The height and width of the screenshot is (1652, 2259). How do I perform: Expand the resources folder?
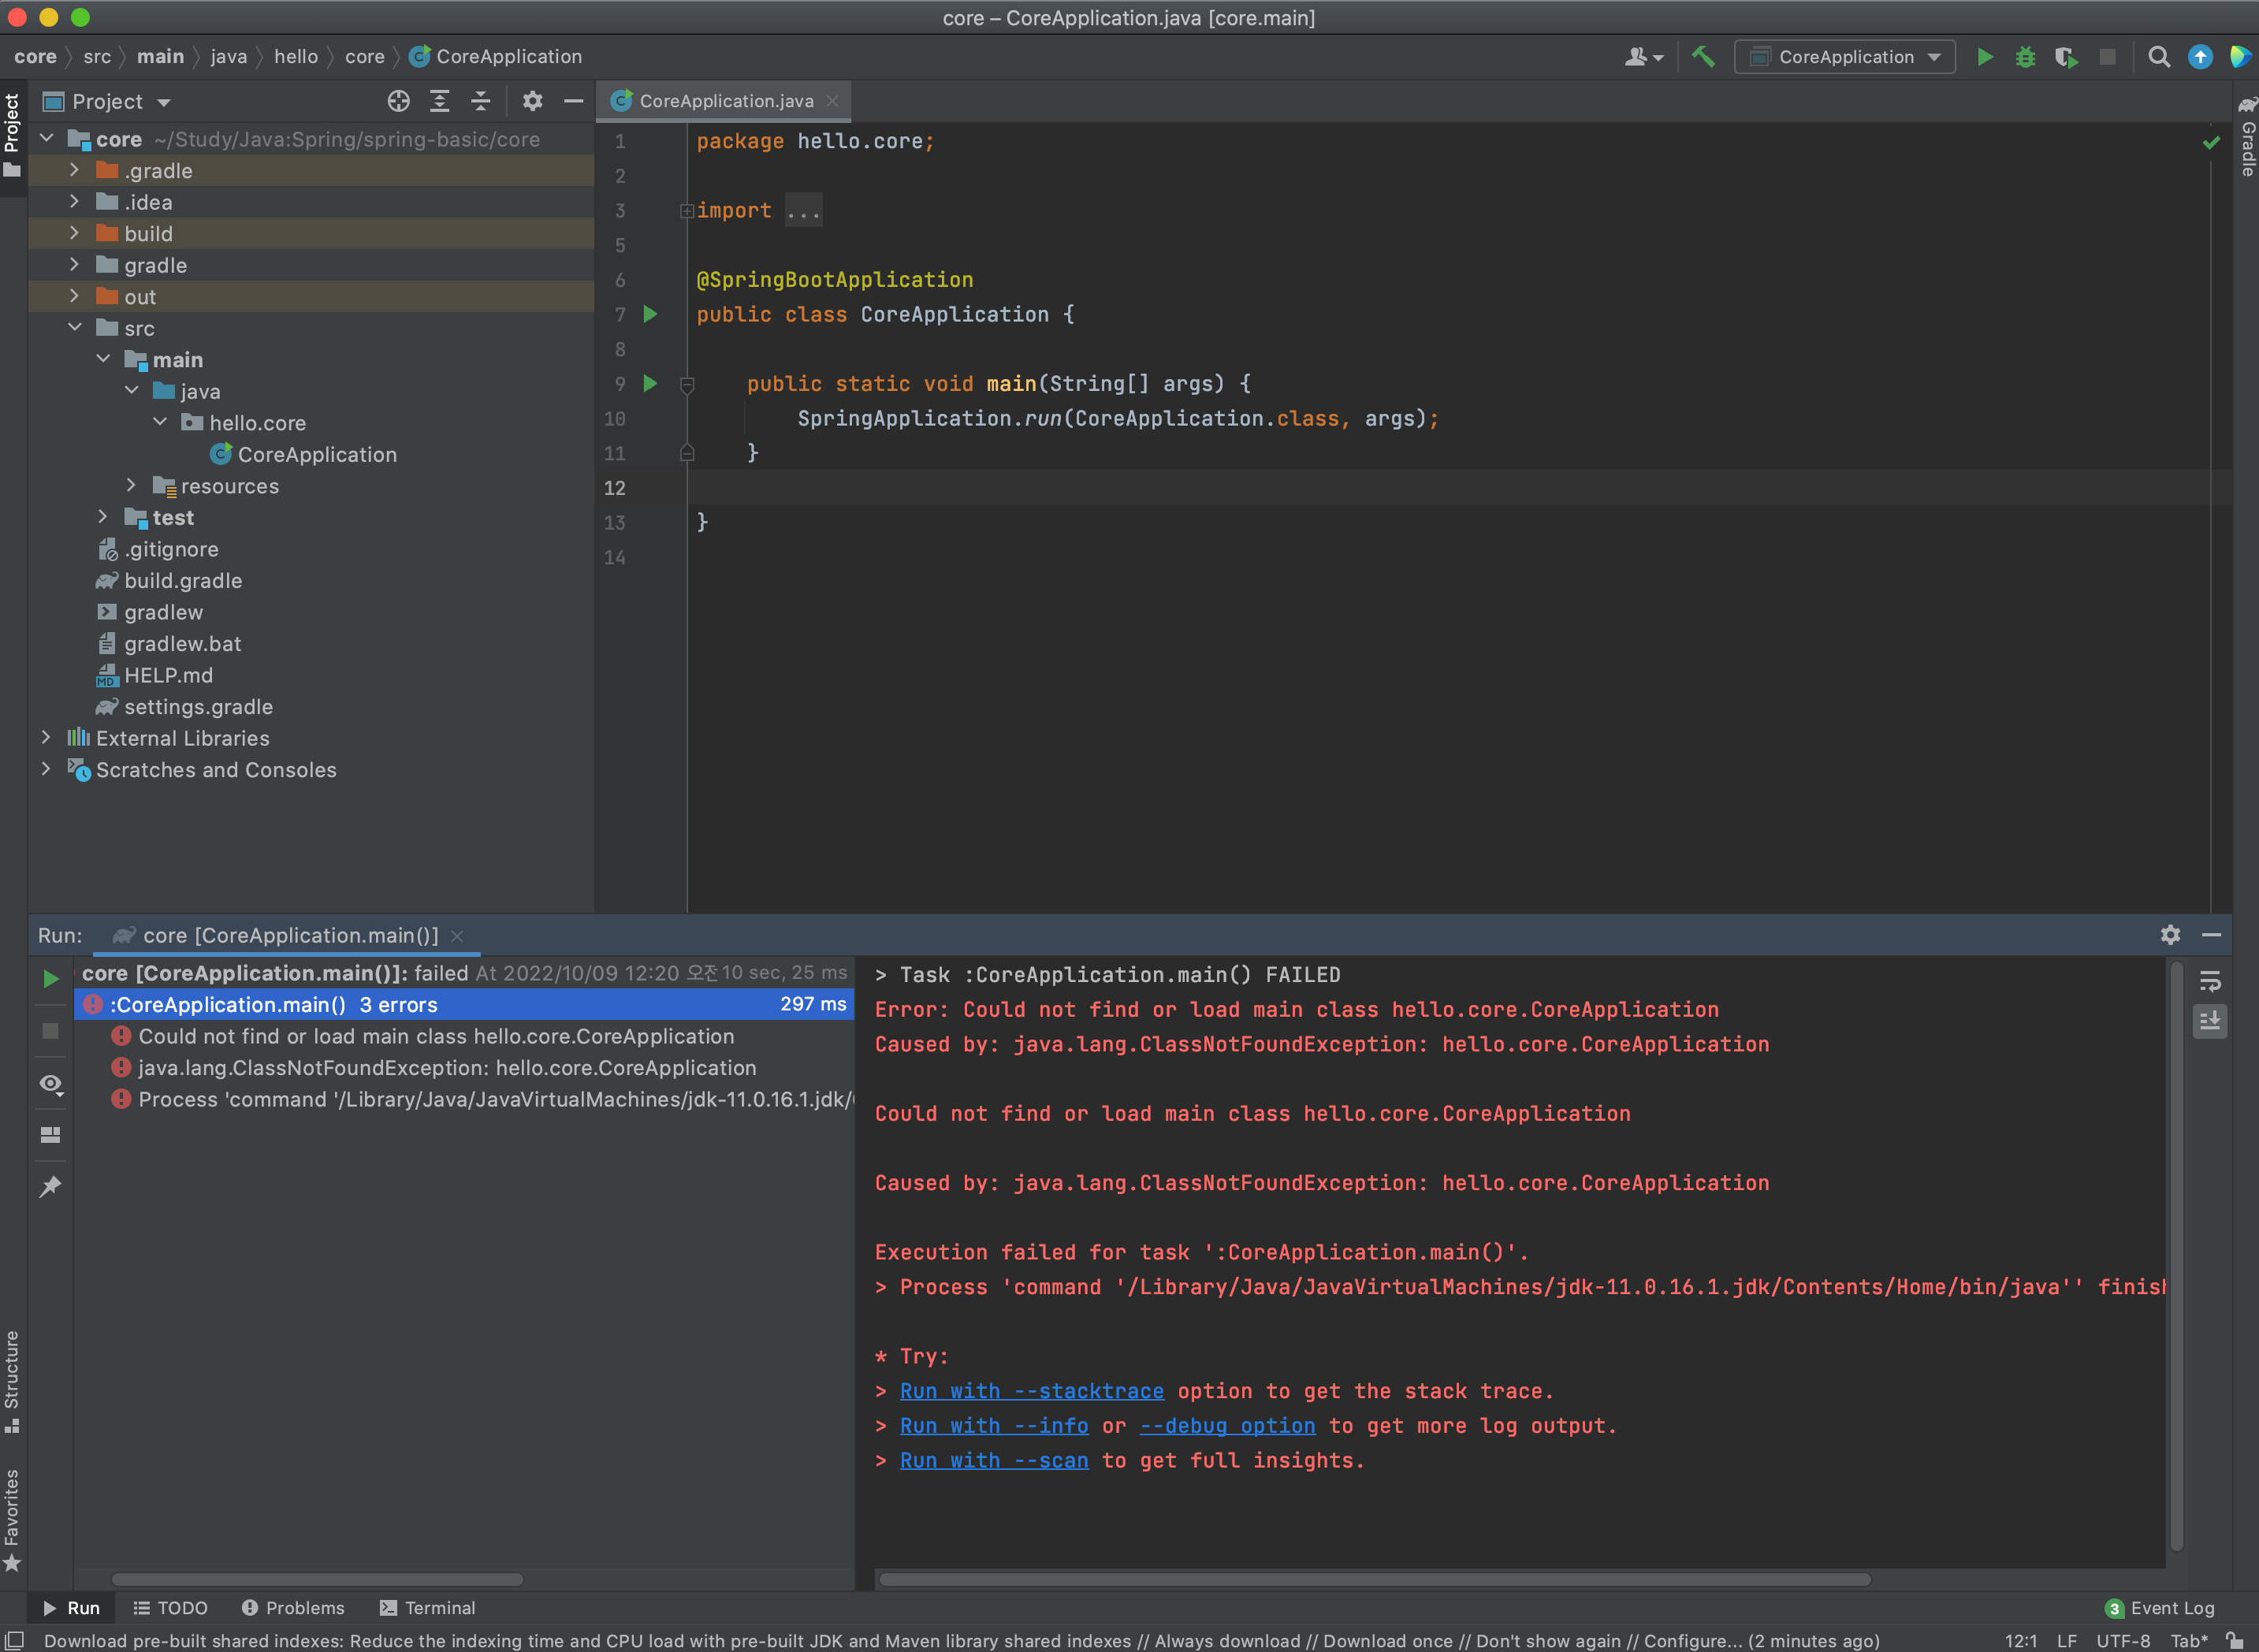131,485
